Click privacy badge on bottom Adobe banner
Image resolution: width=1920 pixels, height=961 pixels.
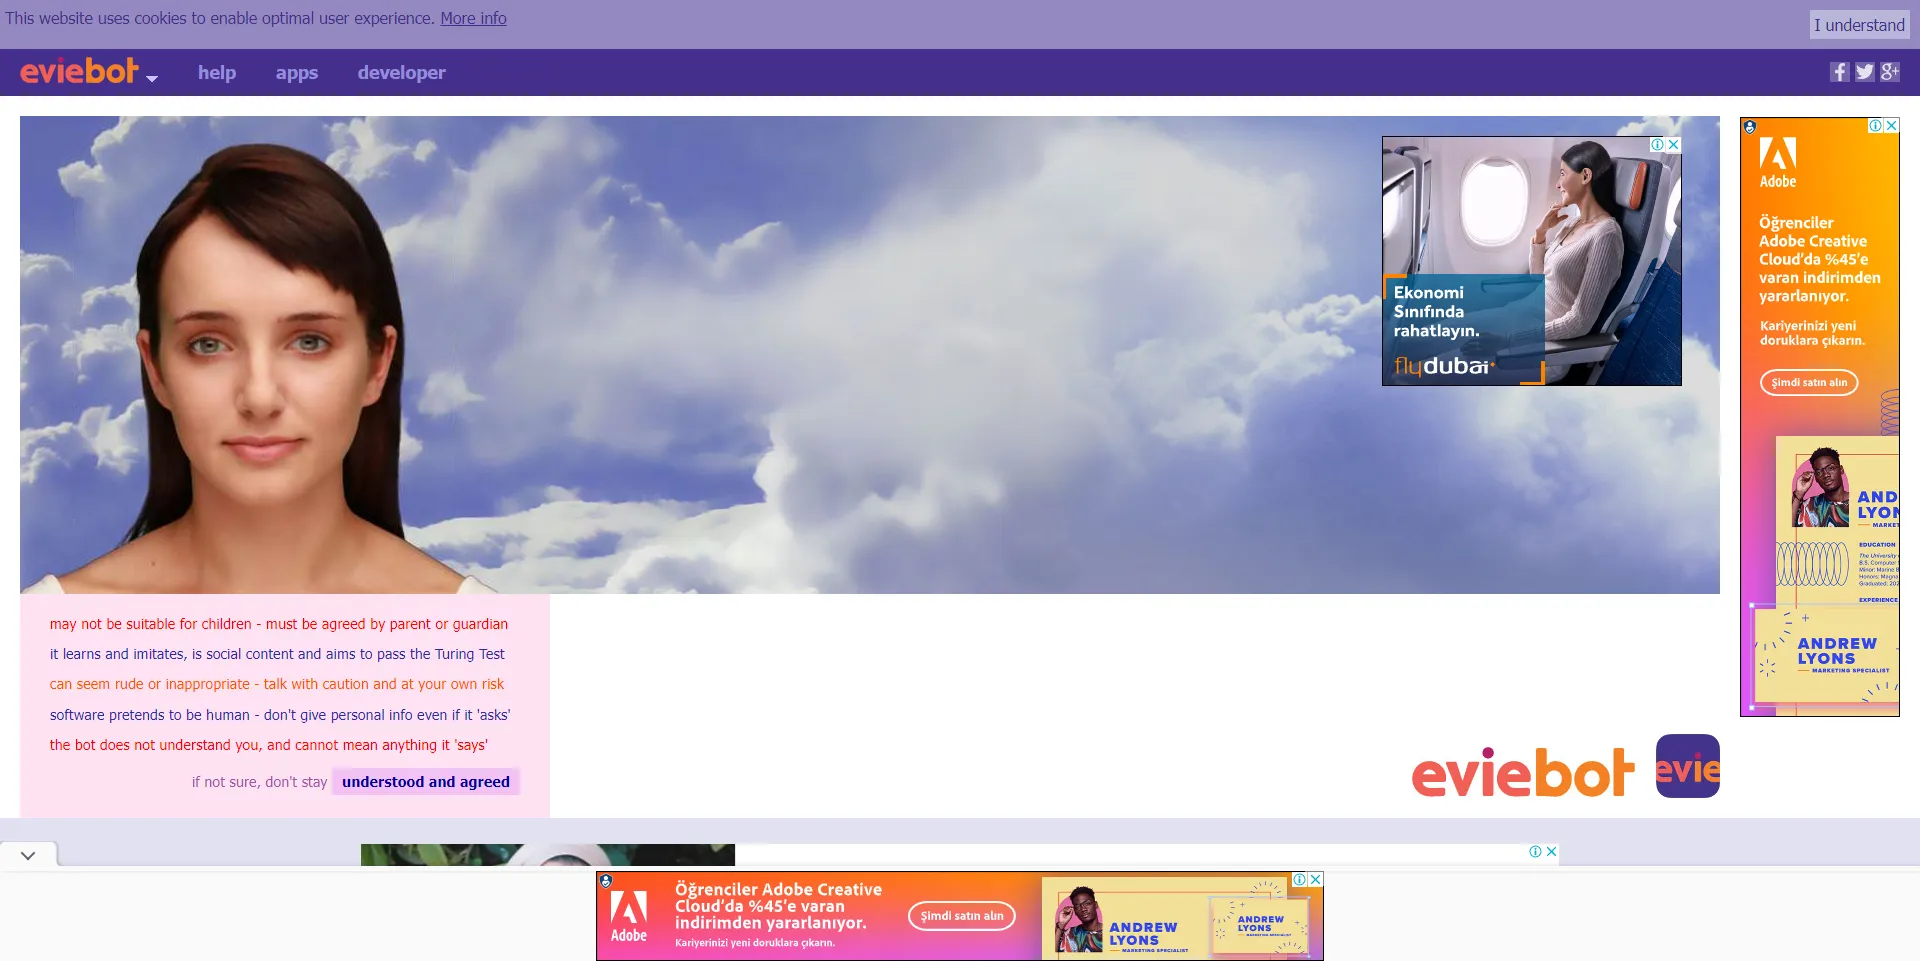pyautogui.click(x=606, y=881)
